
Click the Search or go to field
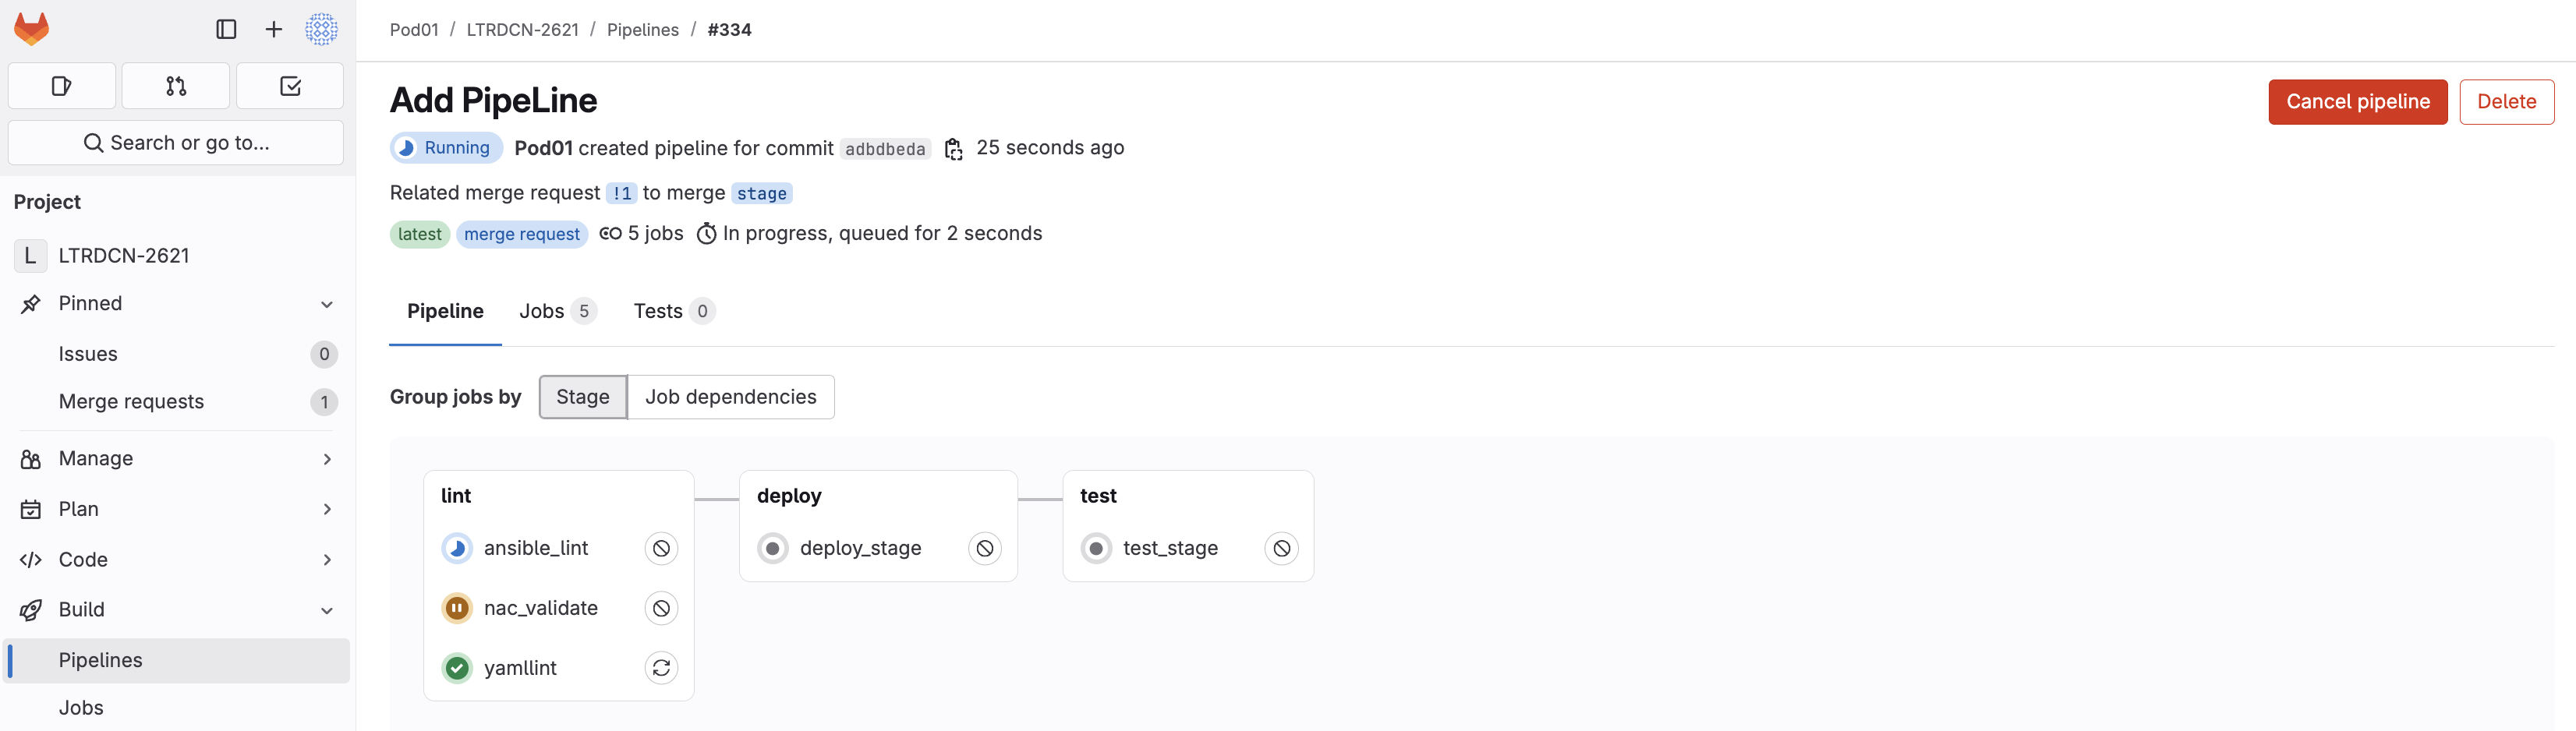coord(176,143)
